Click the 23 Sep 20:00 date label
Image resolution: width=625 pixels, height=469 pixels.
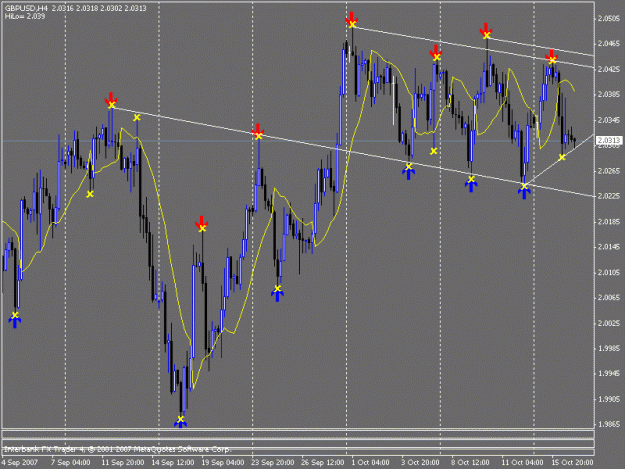coord(273,463)
